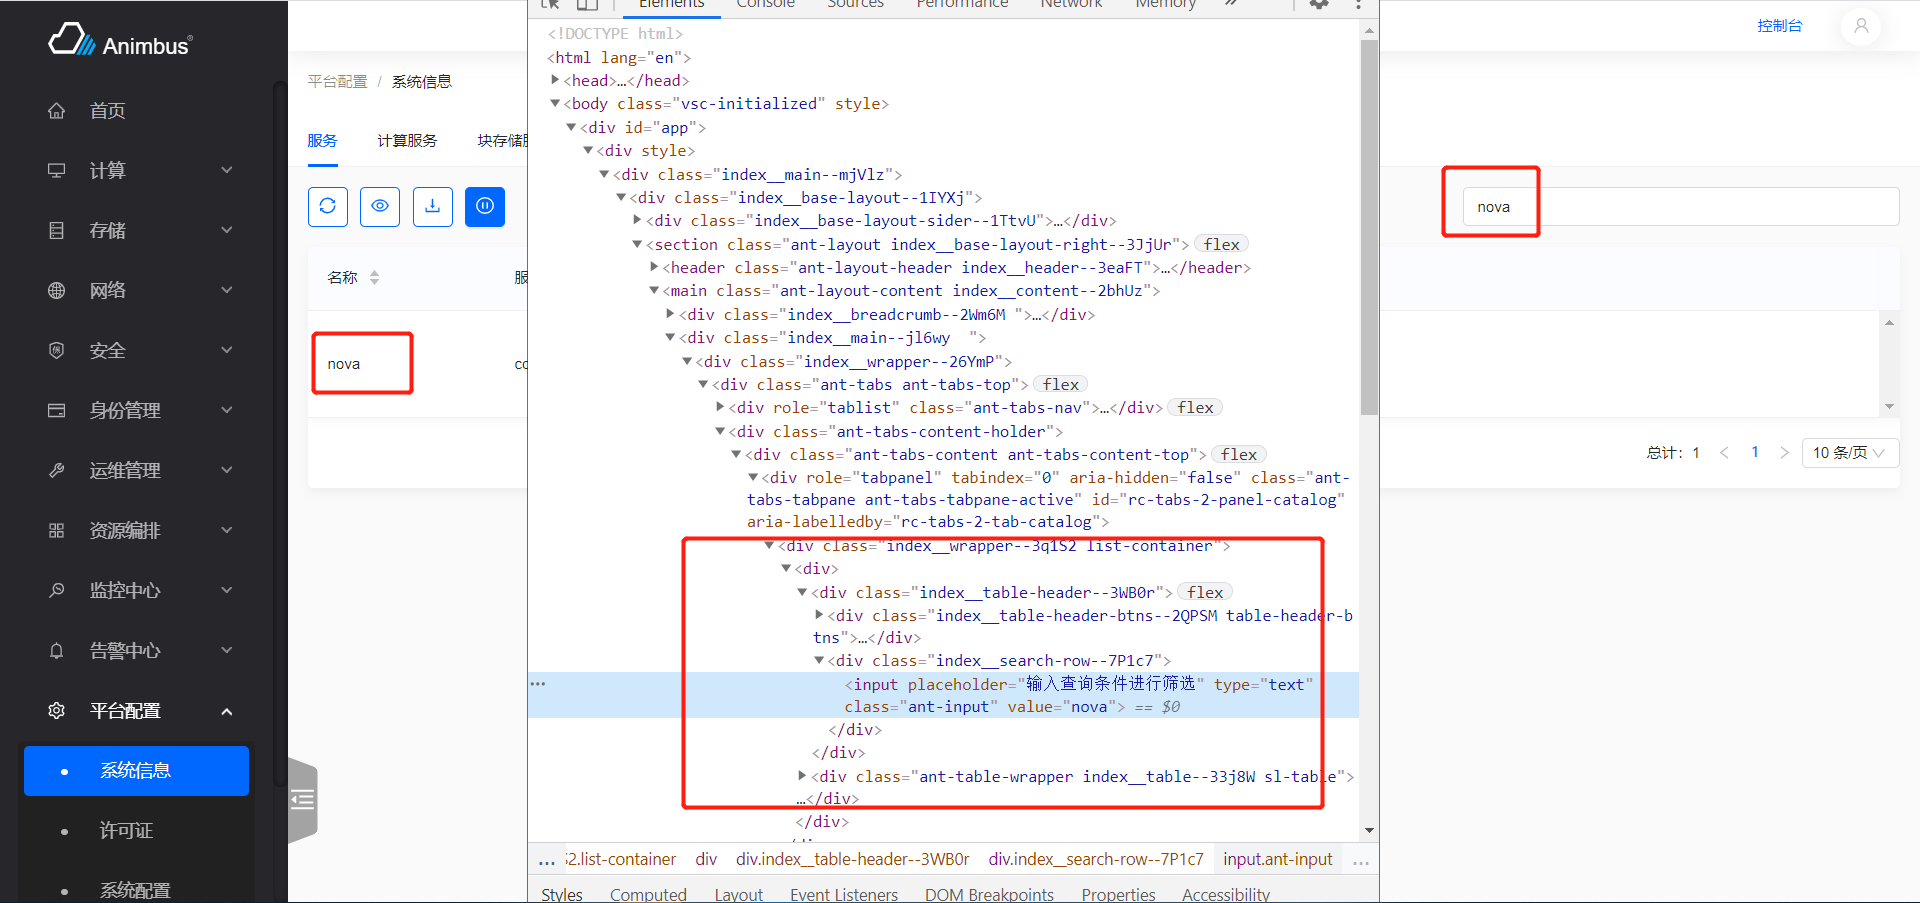This screenshot has height=903, width=1920.
Task: Click the refresh table button
Action: (328, 207)
